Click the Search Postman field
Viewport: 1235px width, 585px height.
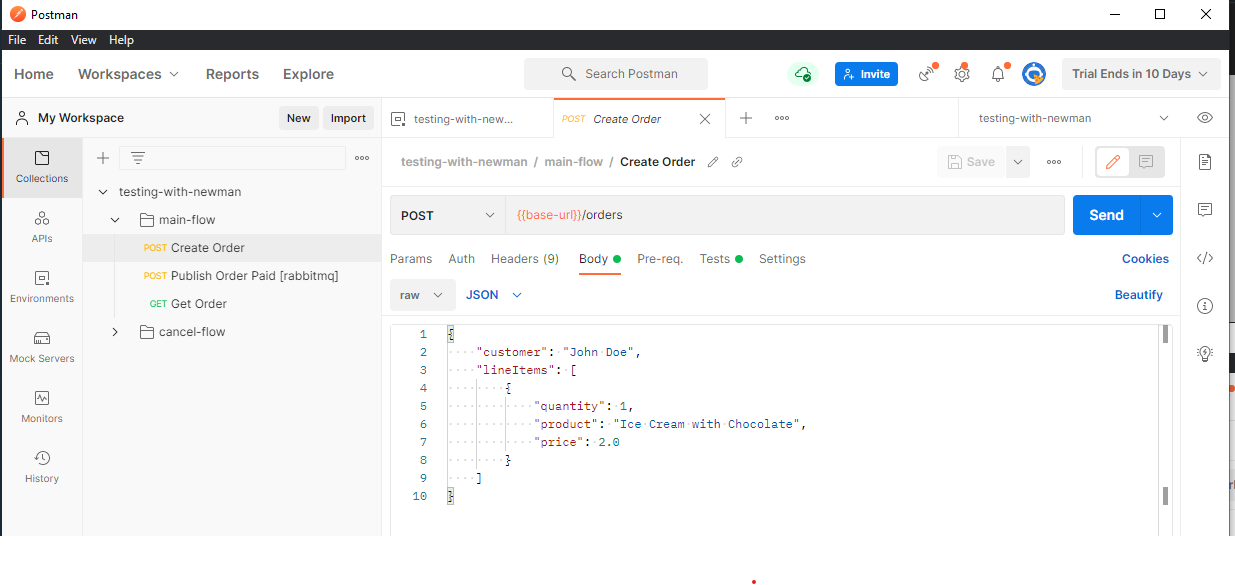pyautogui.click(x=616, y=74)
